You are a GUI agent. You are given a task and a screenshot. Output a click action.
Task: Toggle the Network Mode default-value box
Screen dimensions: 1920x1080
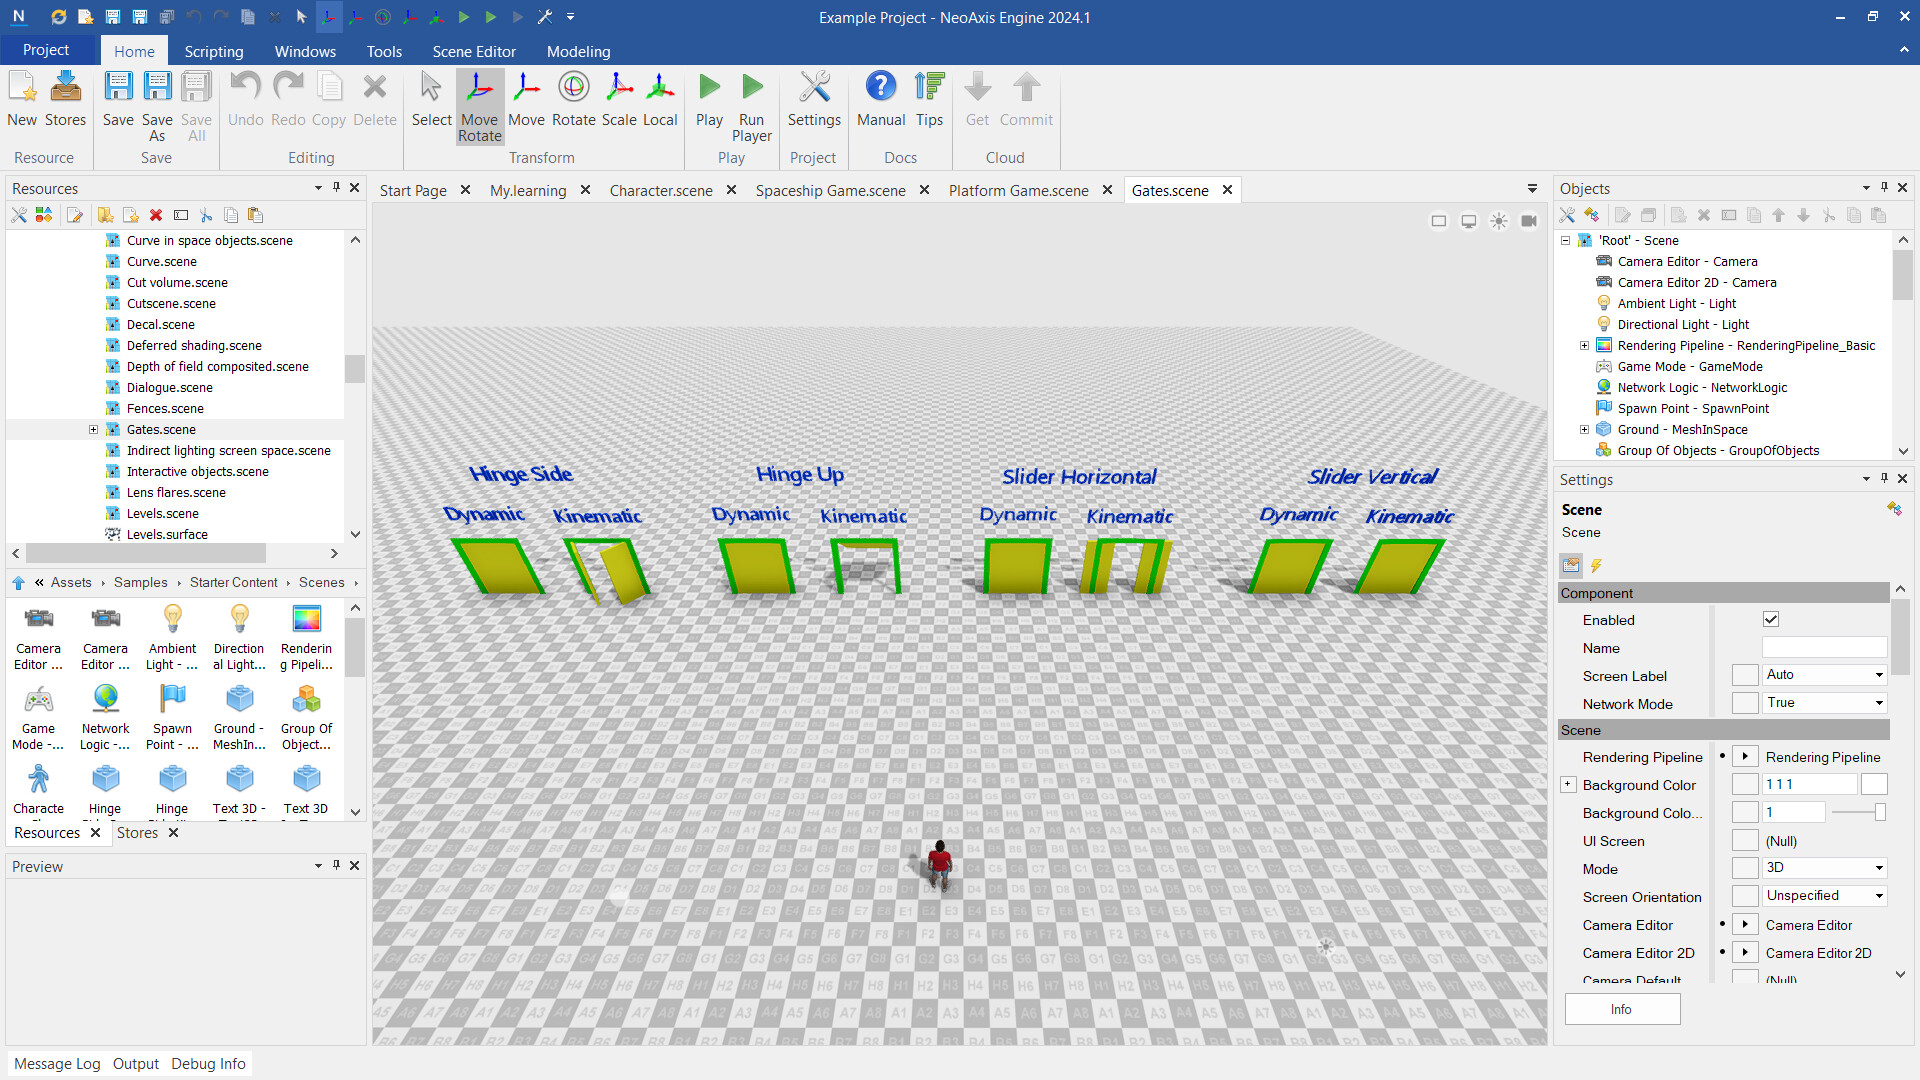[1745, 703]
